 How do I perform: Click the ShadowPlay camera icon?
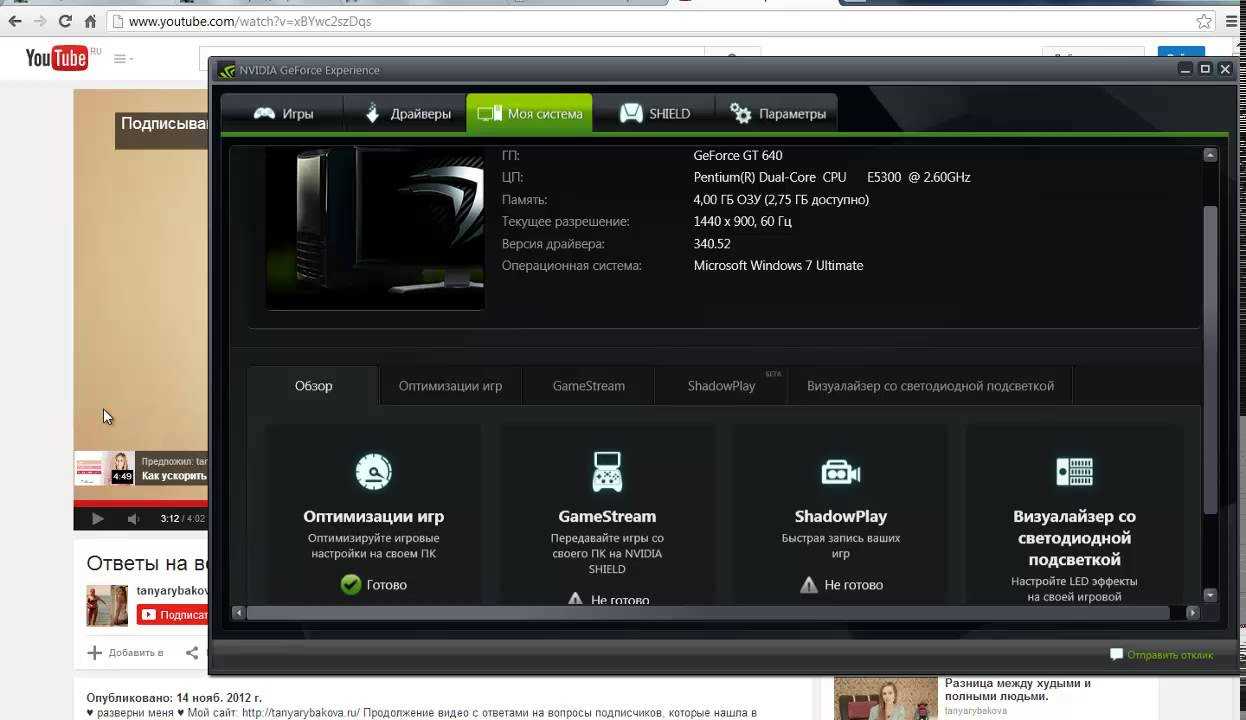pyautogui.click(x=841, y=472)
